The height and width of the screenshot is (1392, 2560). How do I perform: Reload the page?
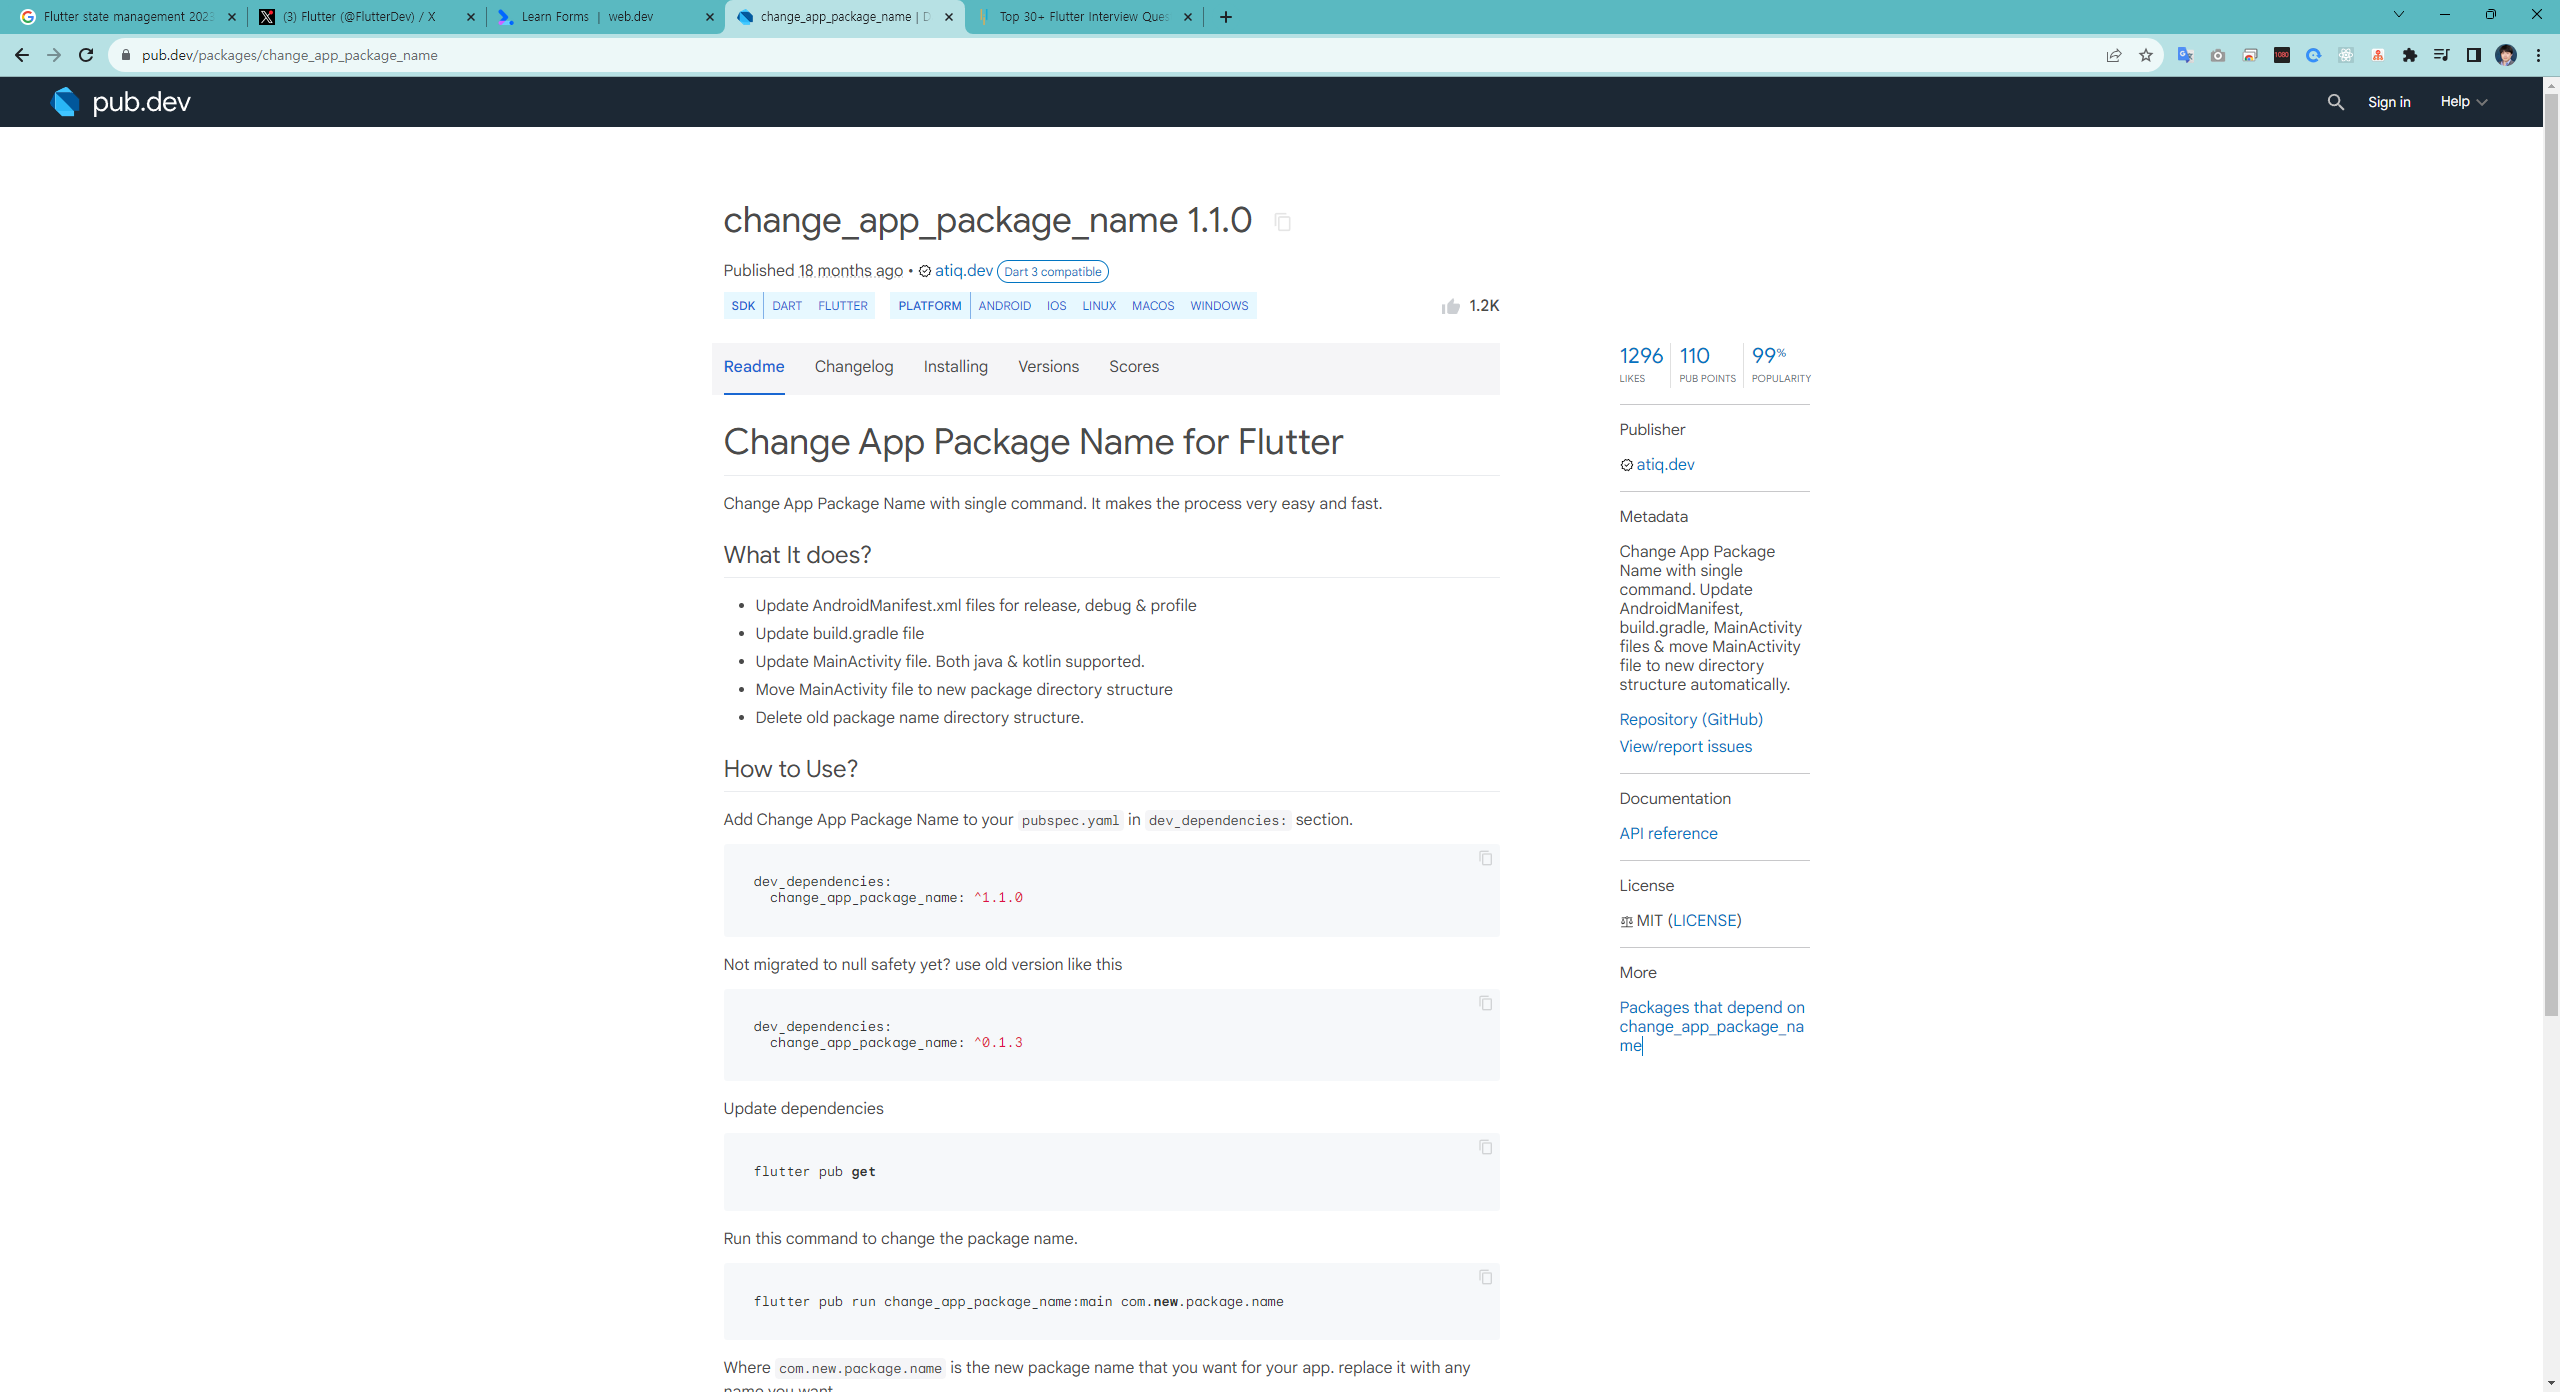coord(86,55)
